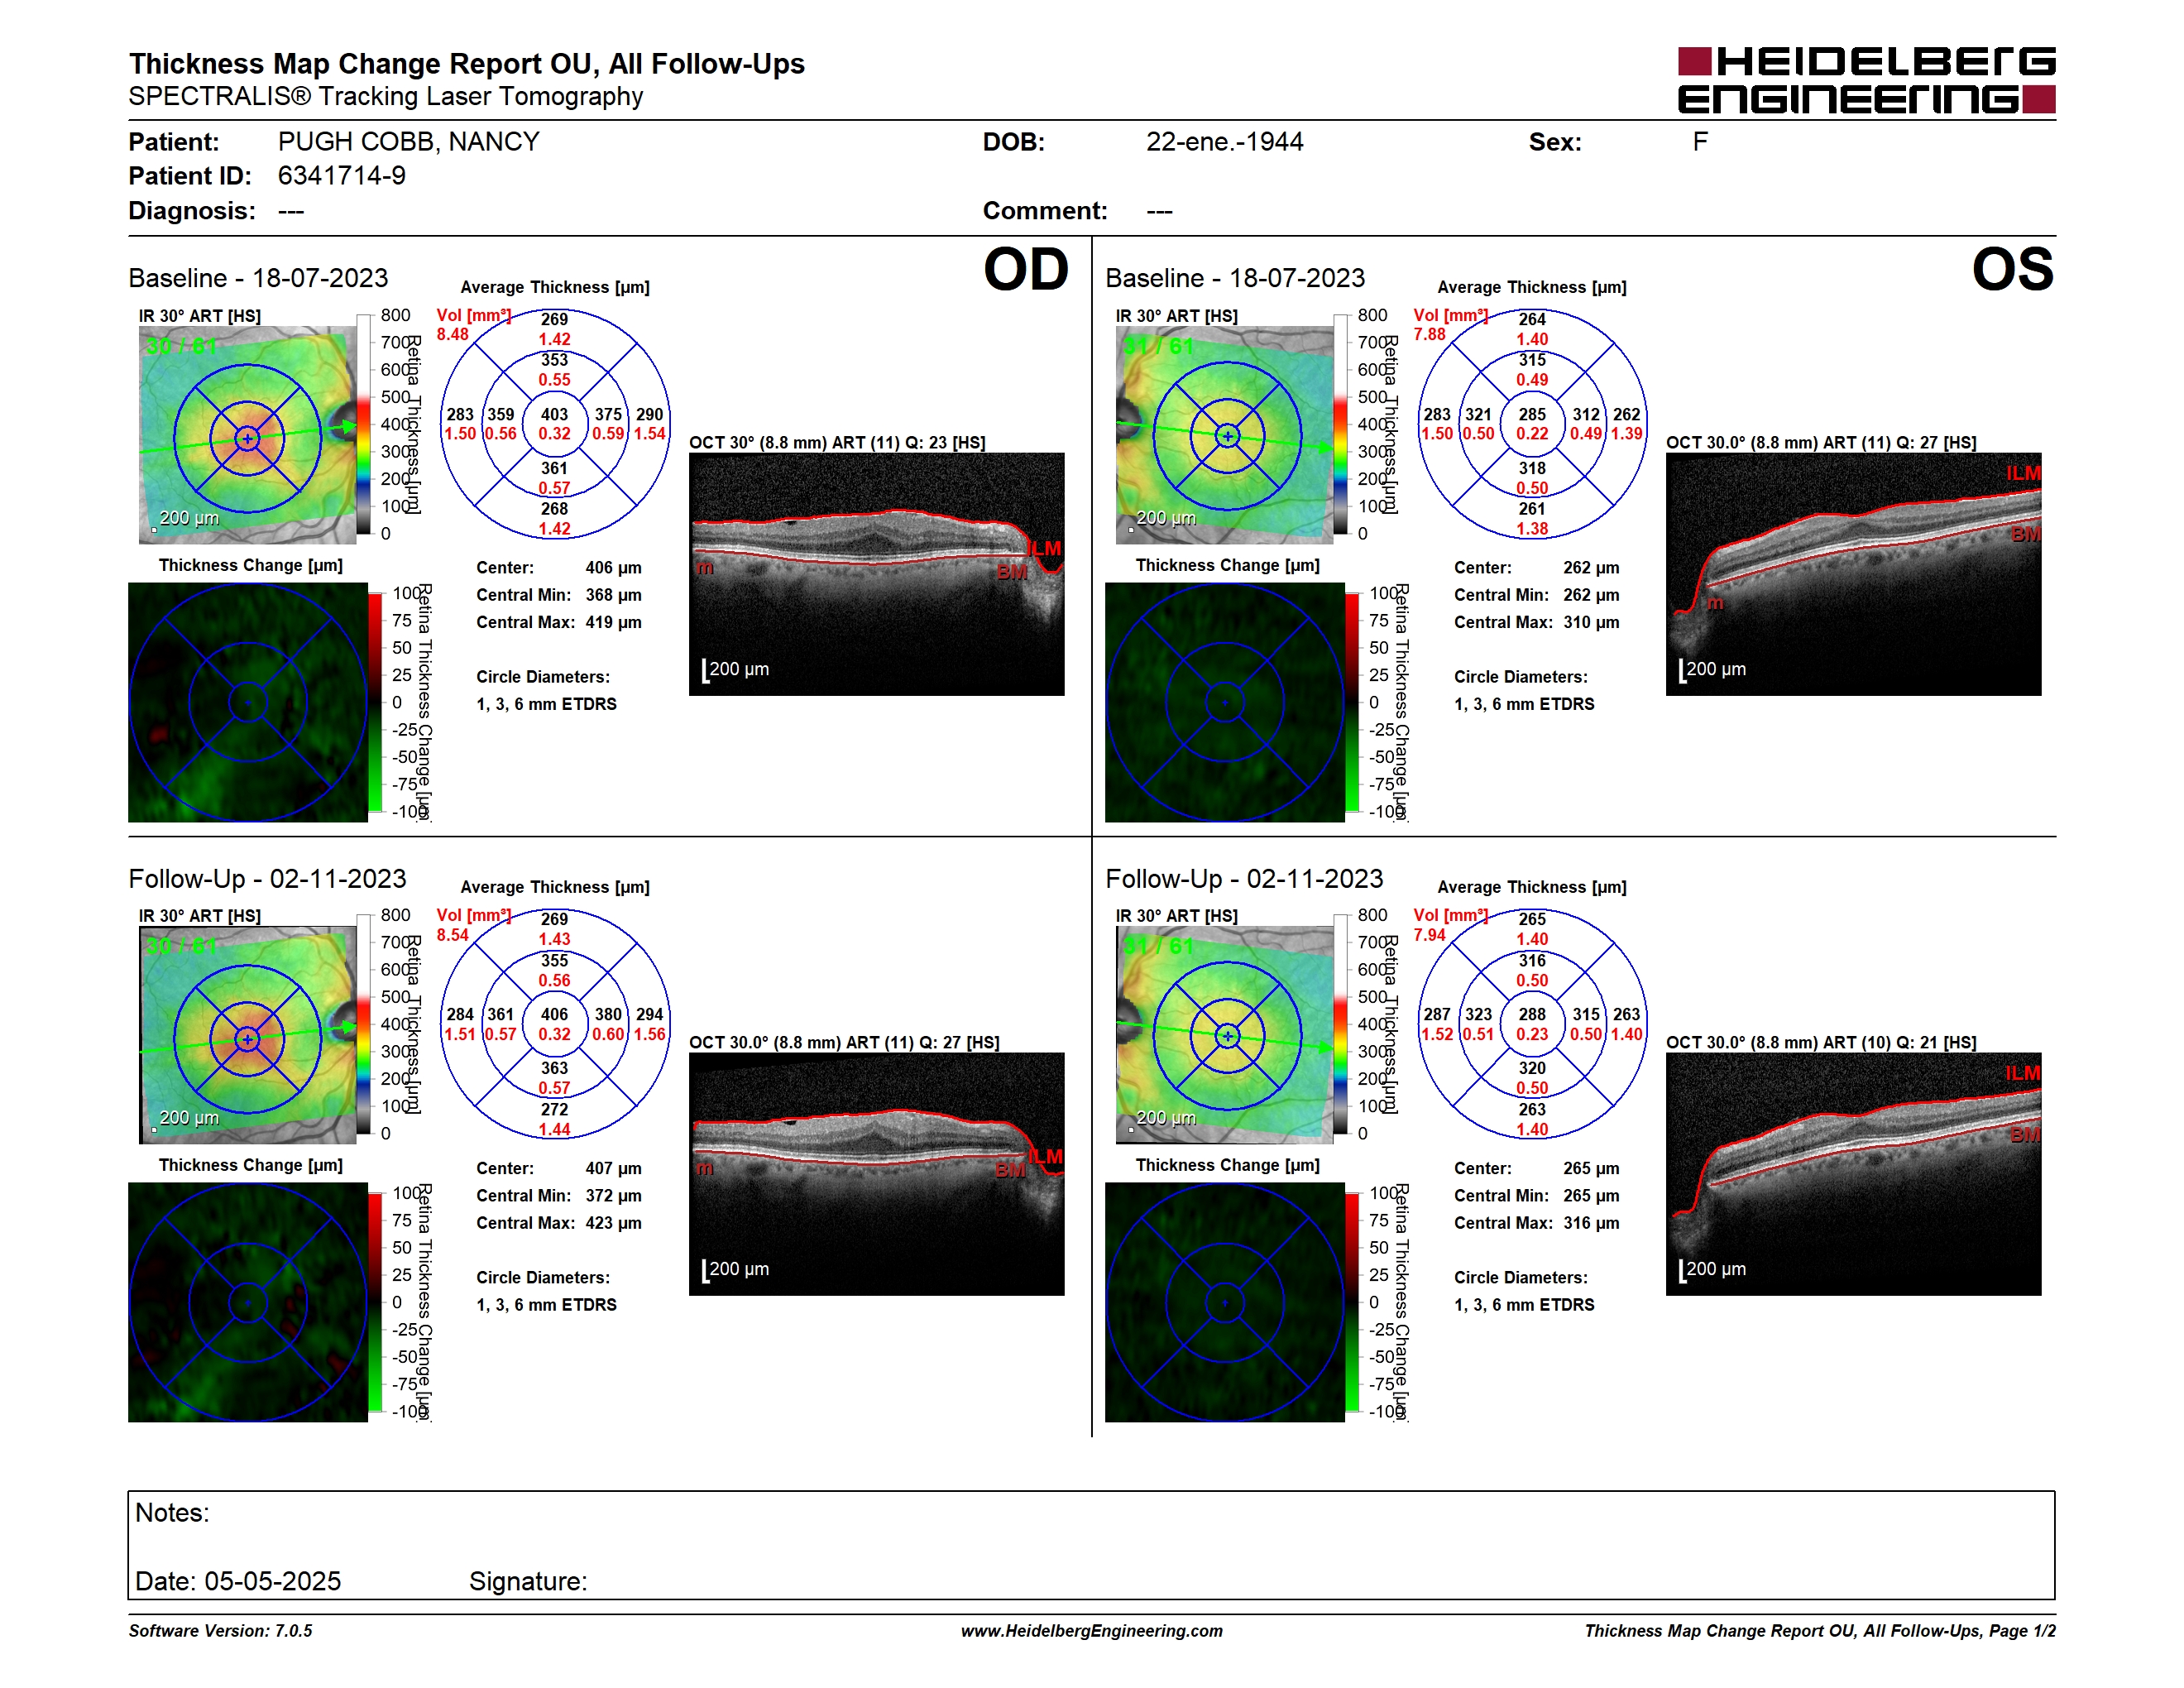
Task: Click the Sex value 'F'
Action: click(1700, 142)
